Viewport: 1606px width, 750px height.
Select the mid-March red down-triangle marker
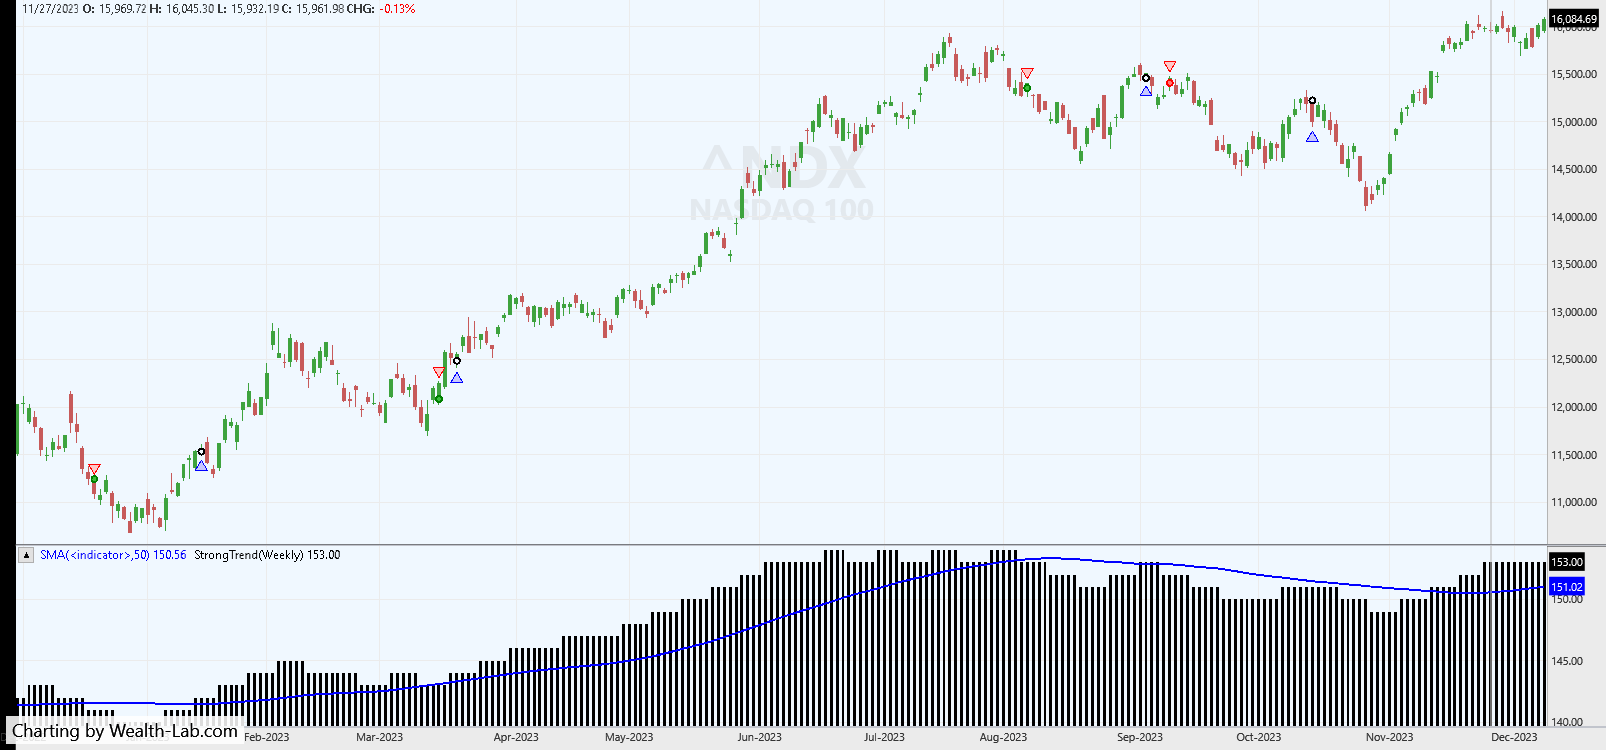click(439, 373)
